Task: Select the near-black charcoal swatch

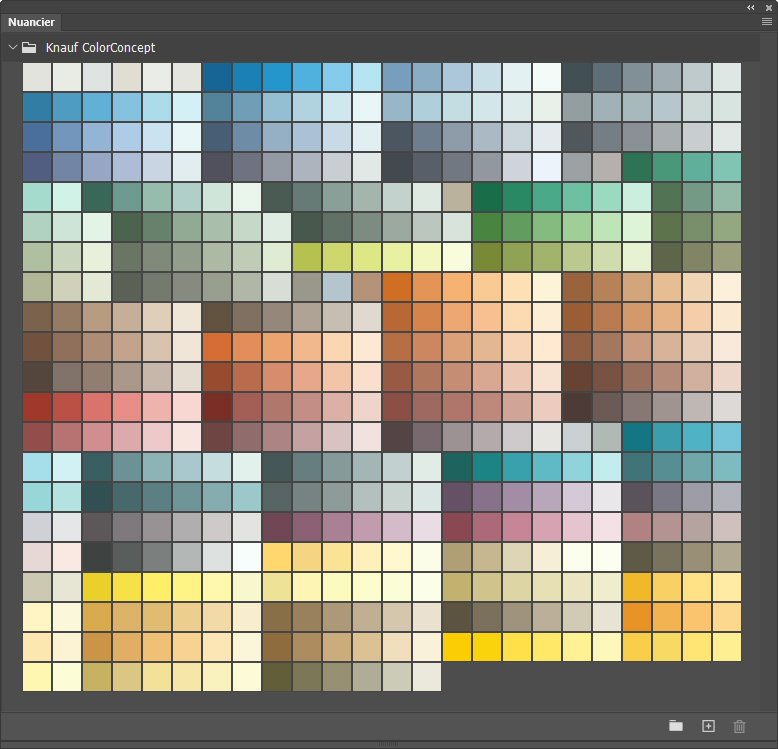Action: (x=97, y=557)
